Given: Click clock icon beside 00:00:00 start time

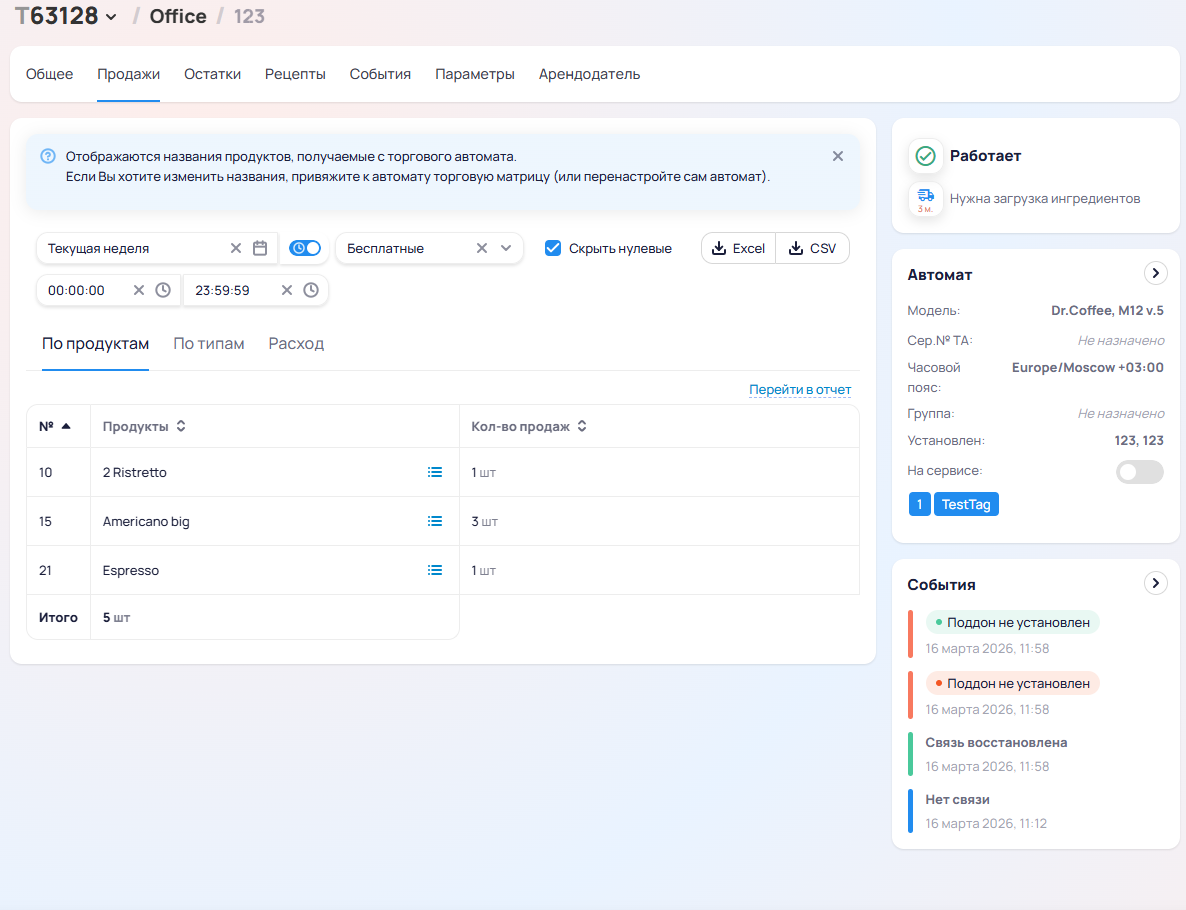Looking at the screenshot, I should [x=163, y=290].
